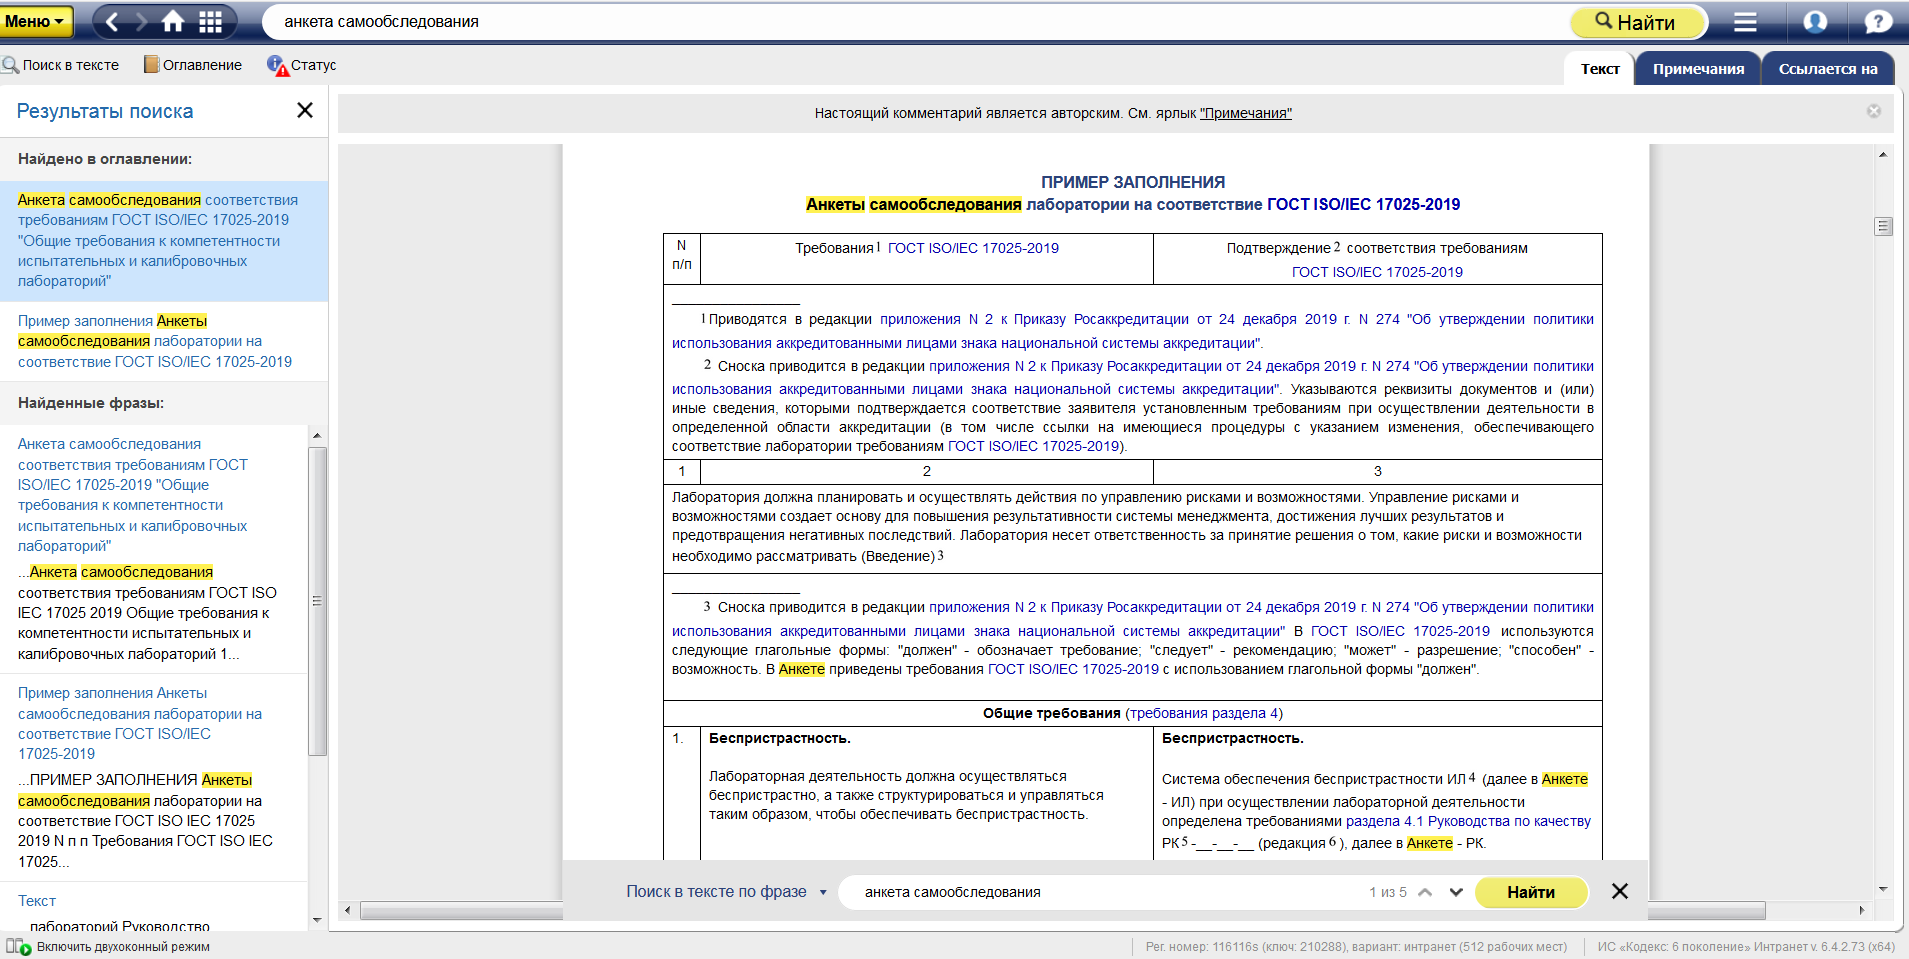Image resolution: width=1909 pixels, height=959 pixels.
Task: Open document Статус info
Action: pyautogui.click(x=302, y=65)
